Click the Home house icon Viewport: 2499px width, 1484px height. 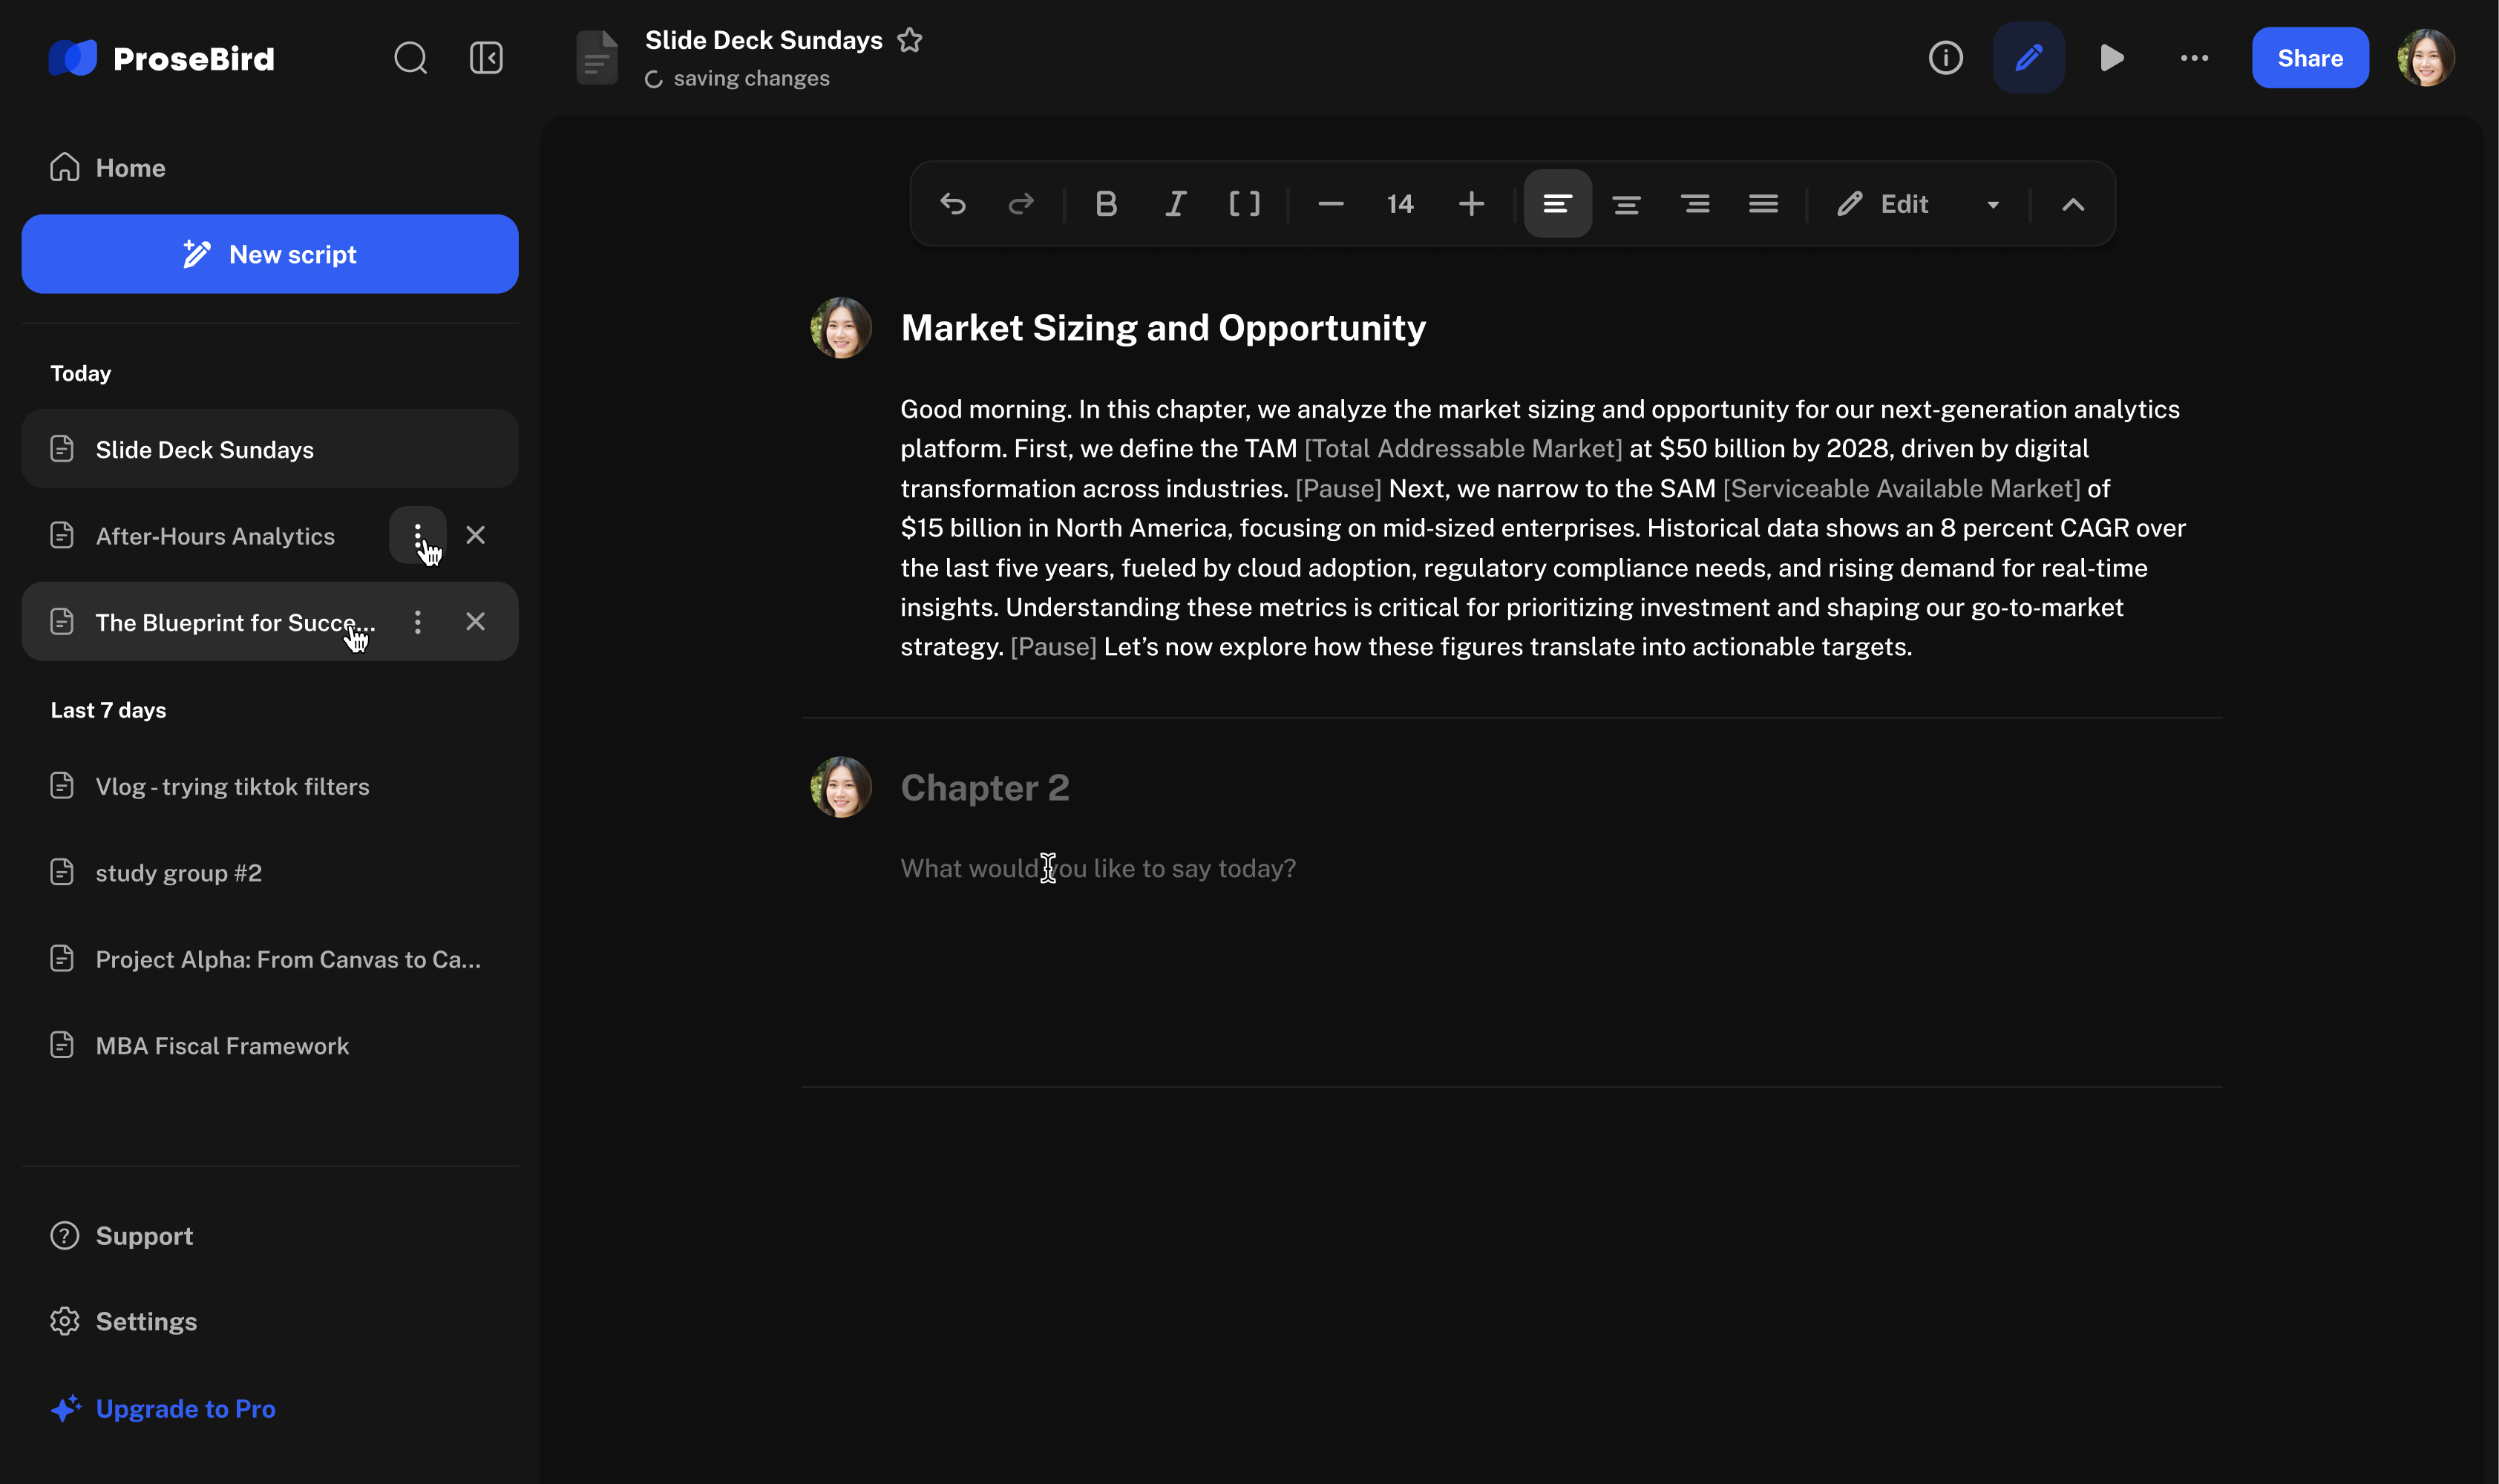coord(65,167)
